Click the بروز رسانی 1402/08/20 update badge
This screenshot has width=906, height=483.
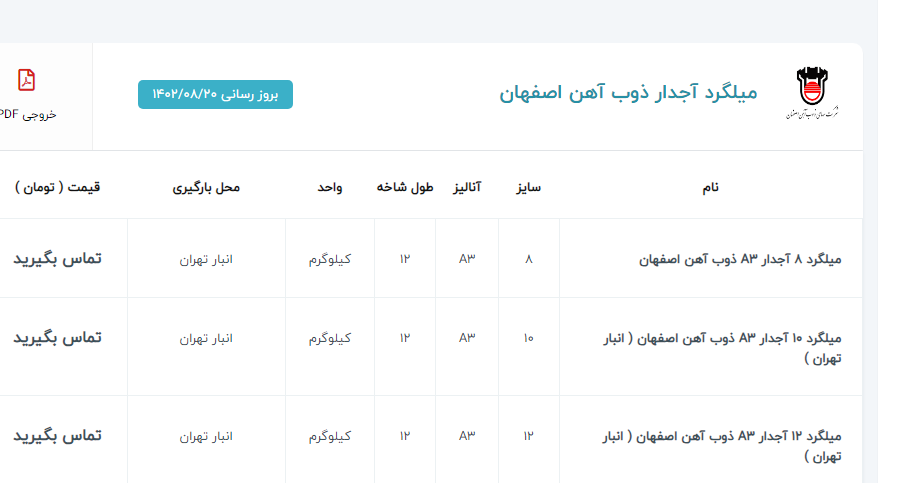[215, 94]
